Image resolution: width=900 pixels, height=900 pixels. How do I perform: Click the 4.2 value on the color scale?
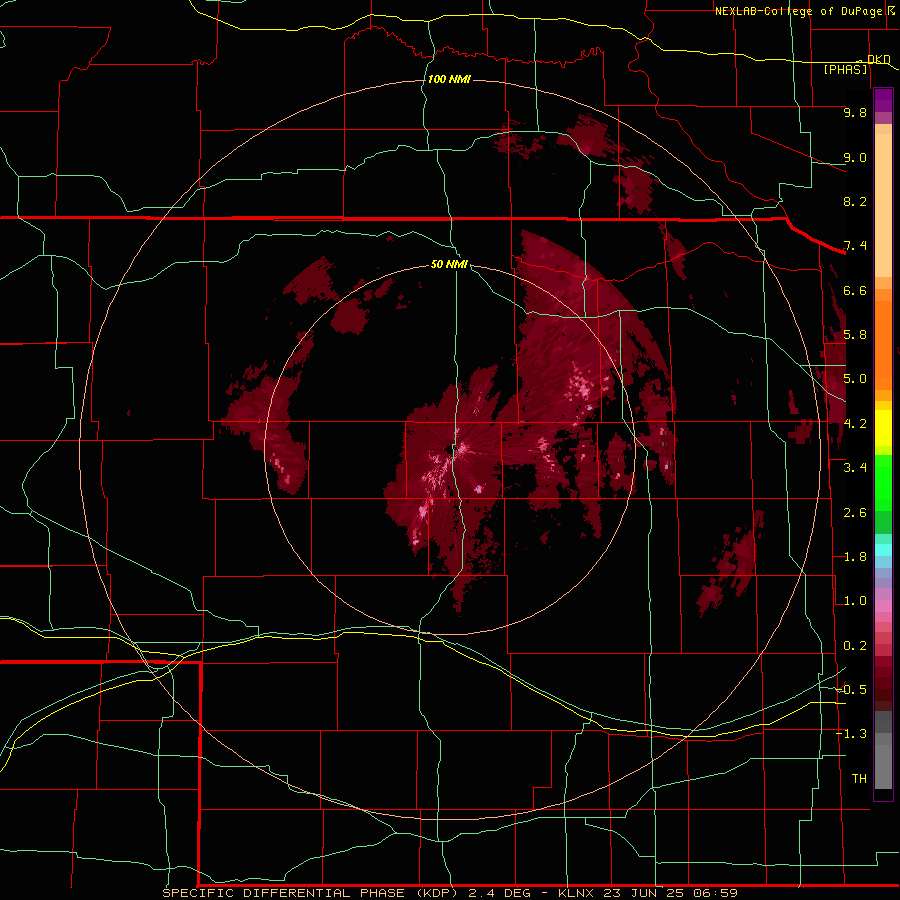[855, 424]
